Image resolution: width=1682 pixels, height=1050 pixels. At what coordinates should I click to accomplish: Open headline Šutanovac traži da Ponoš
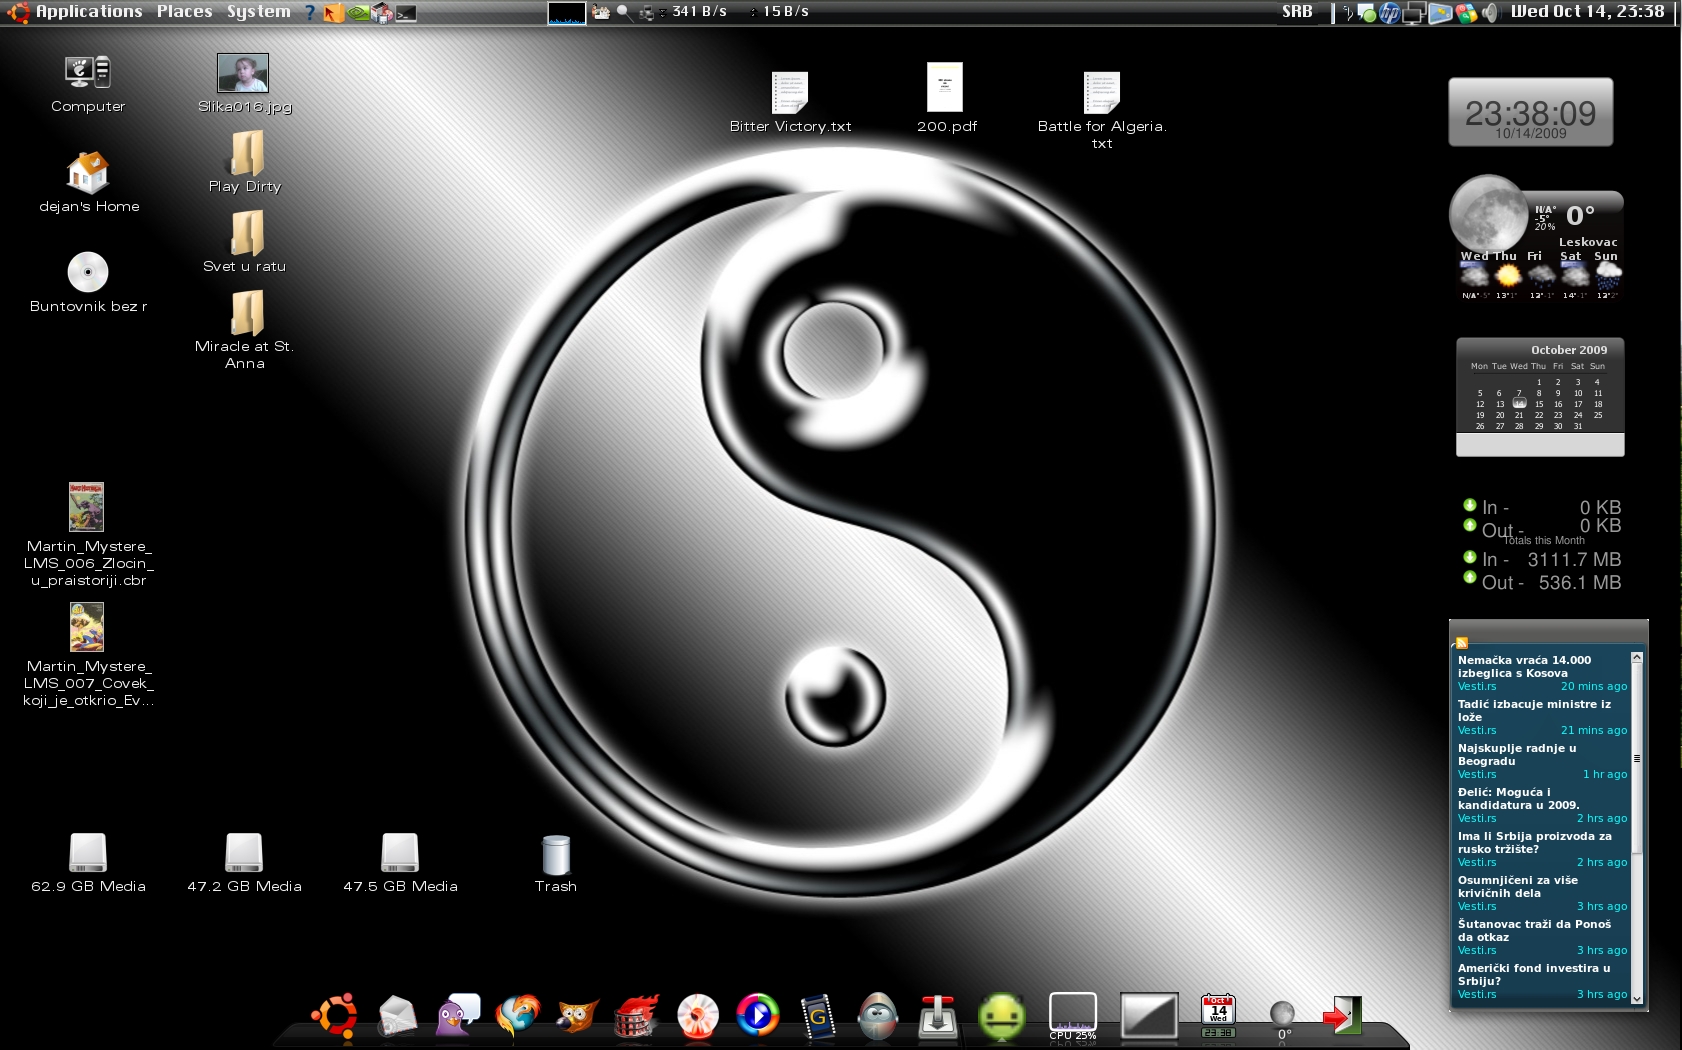[1534, 930]
